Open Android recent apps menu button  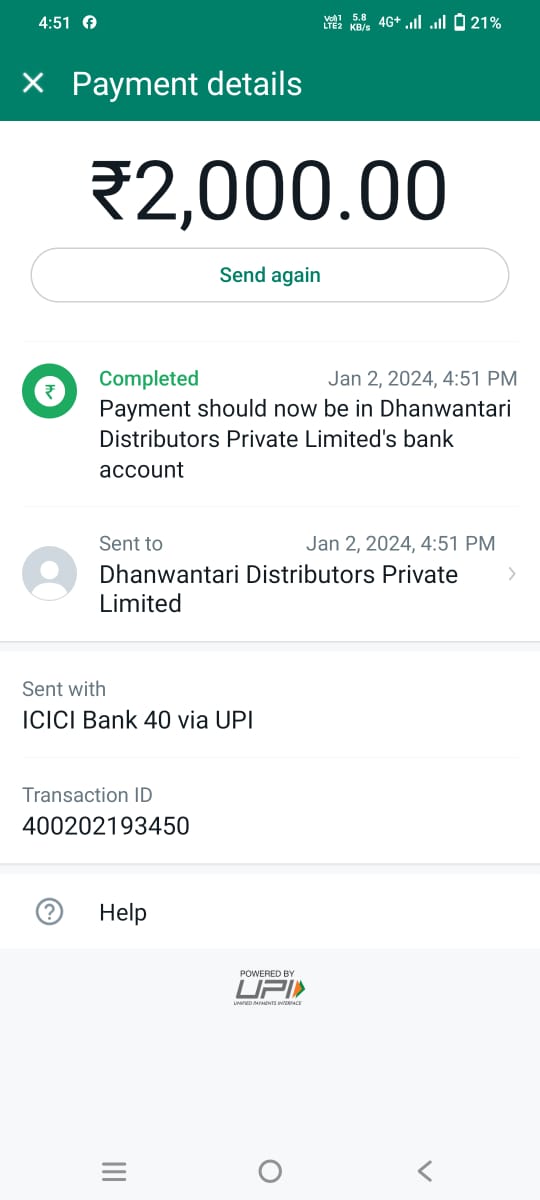[x=114, y=1171]
